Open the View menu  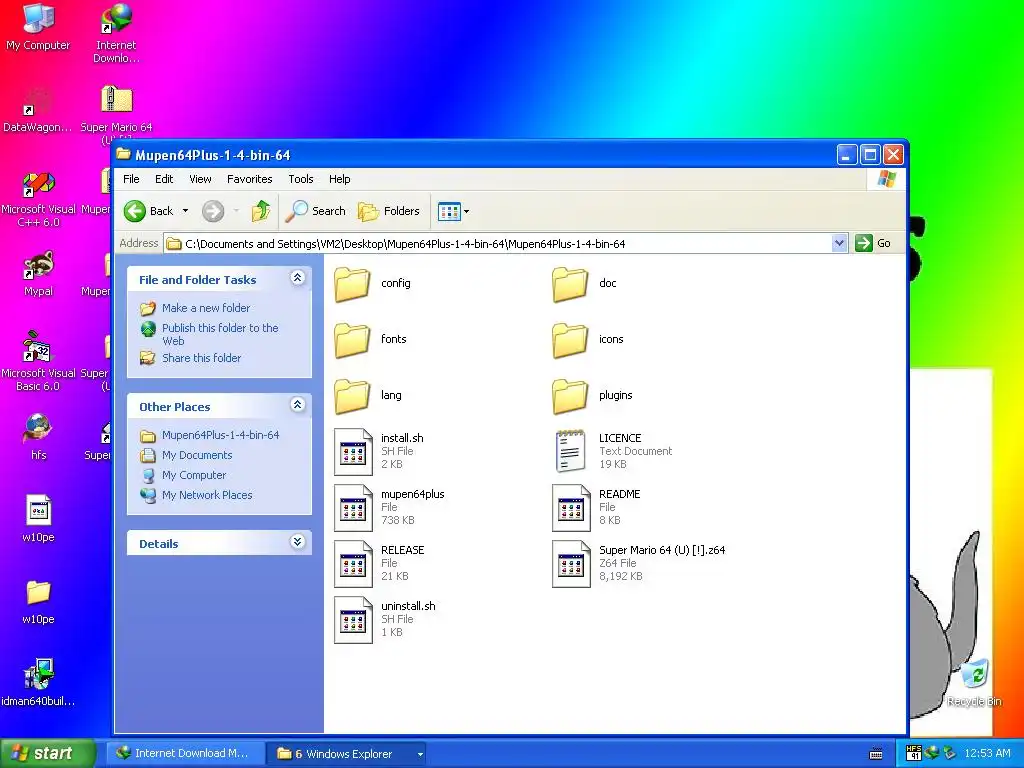point(200,179)
